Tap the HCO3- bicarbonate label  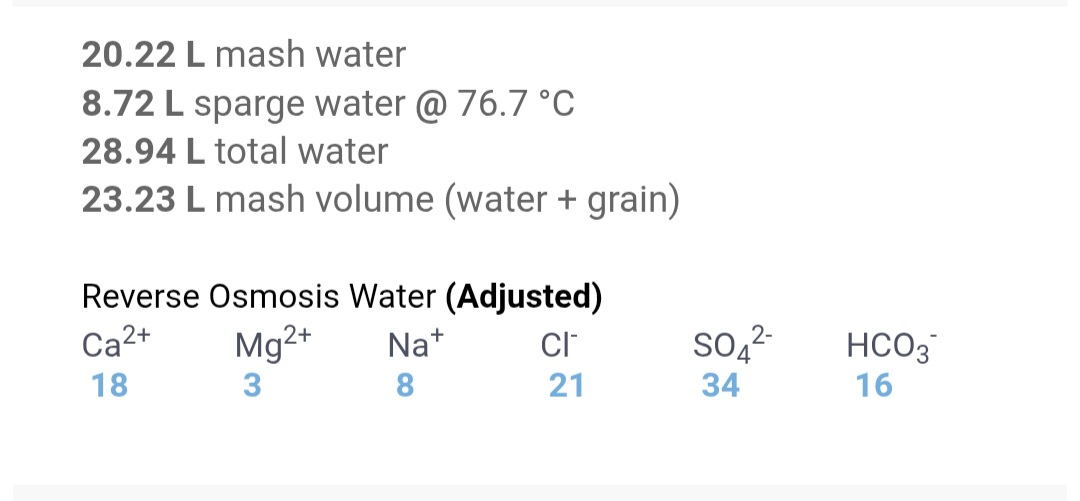(x=891, y=345)
